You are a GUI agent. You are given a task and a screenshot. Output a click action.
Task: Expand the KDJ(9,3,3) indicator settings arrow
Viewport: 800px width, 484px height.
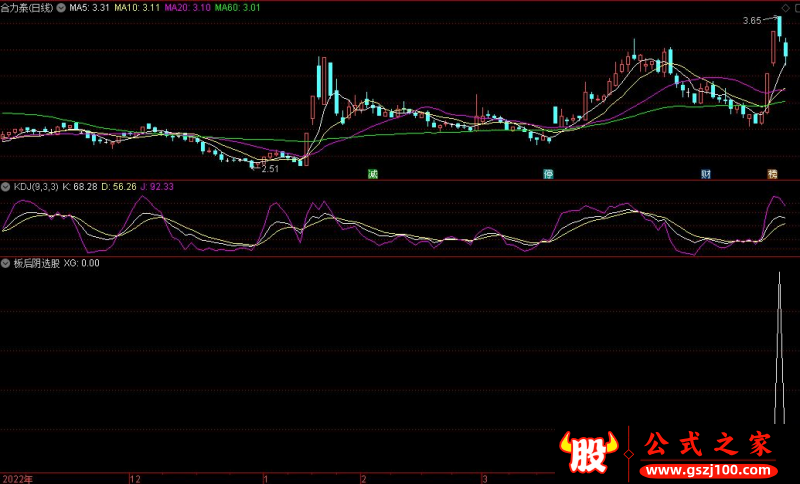click(6, 186)
